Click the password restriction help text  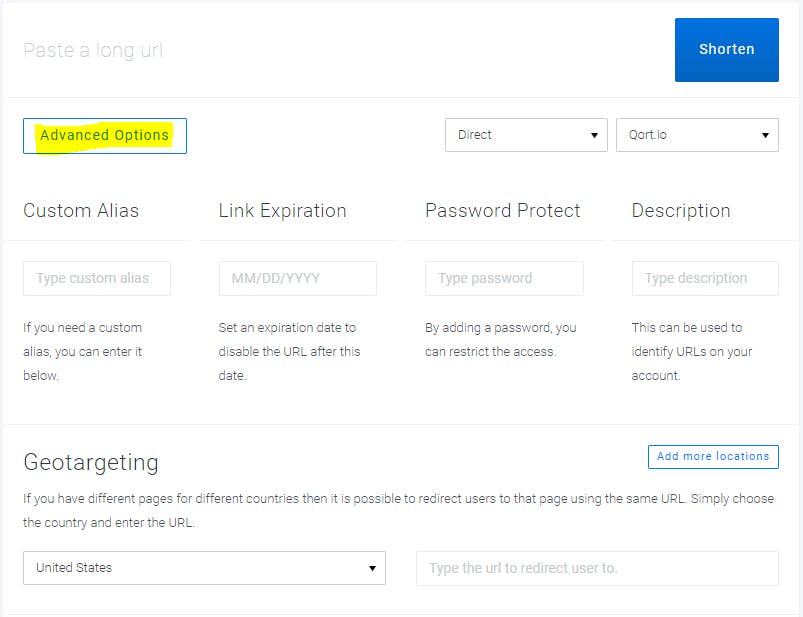pos(500,339)
